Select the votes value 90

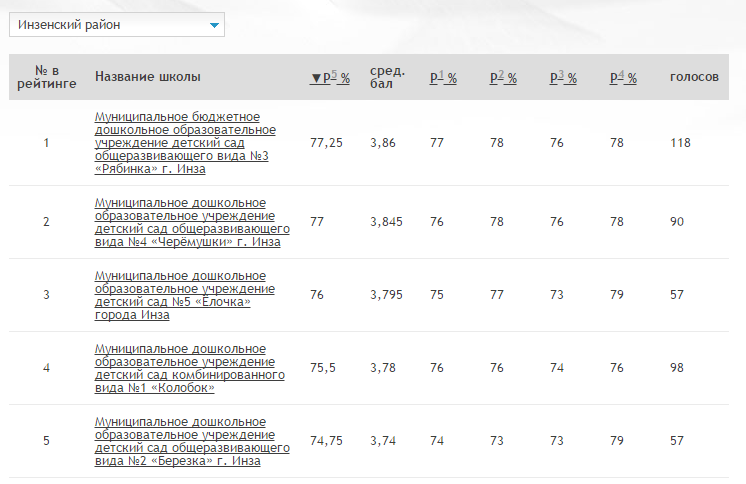point(677,222)
